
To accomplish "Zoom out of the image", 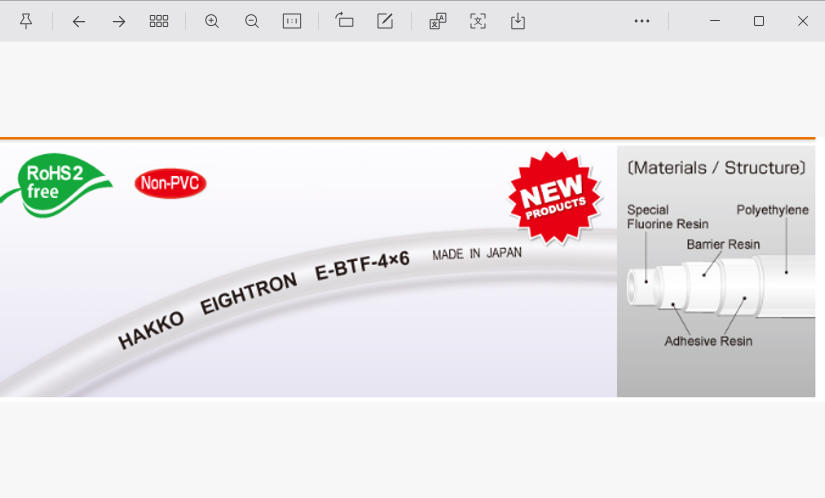I will coord(252,21).
